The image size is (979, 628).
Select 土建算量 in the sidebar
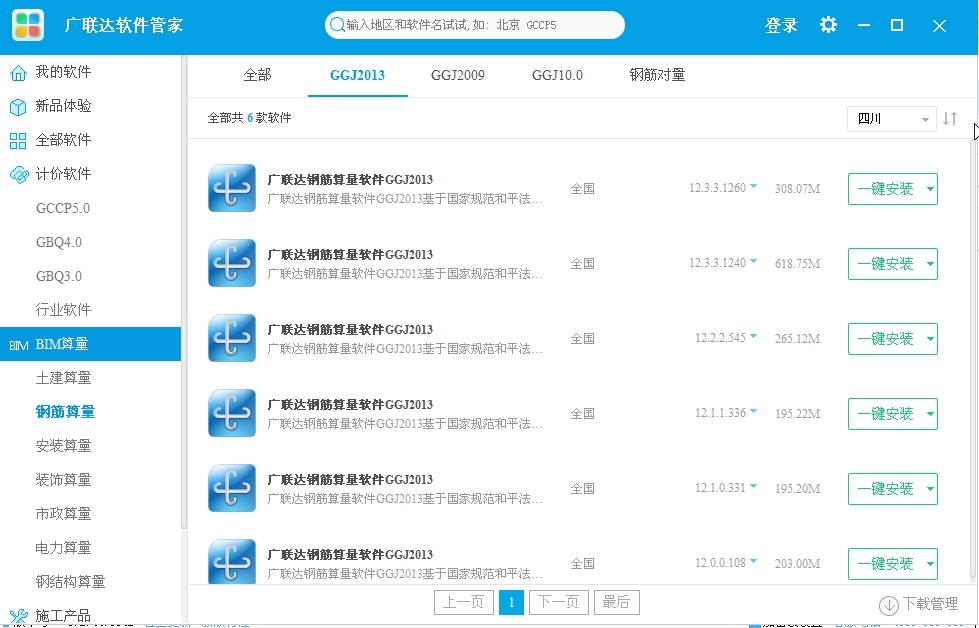tap(63, 378)
